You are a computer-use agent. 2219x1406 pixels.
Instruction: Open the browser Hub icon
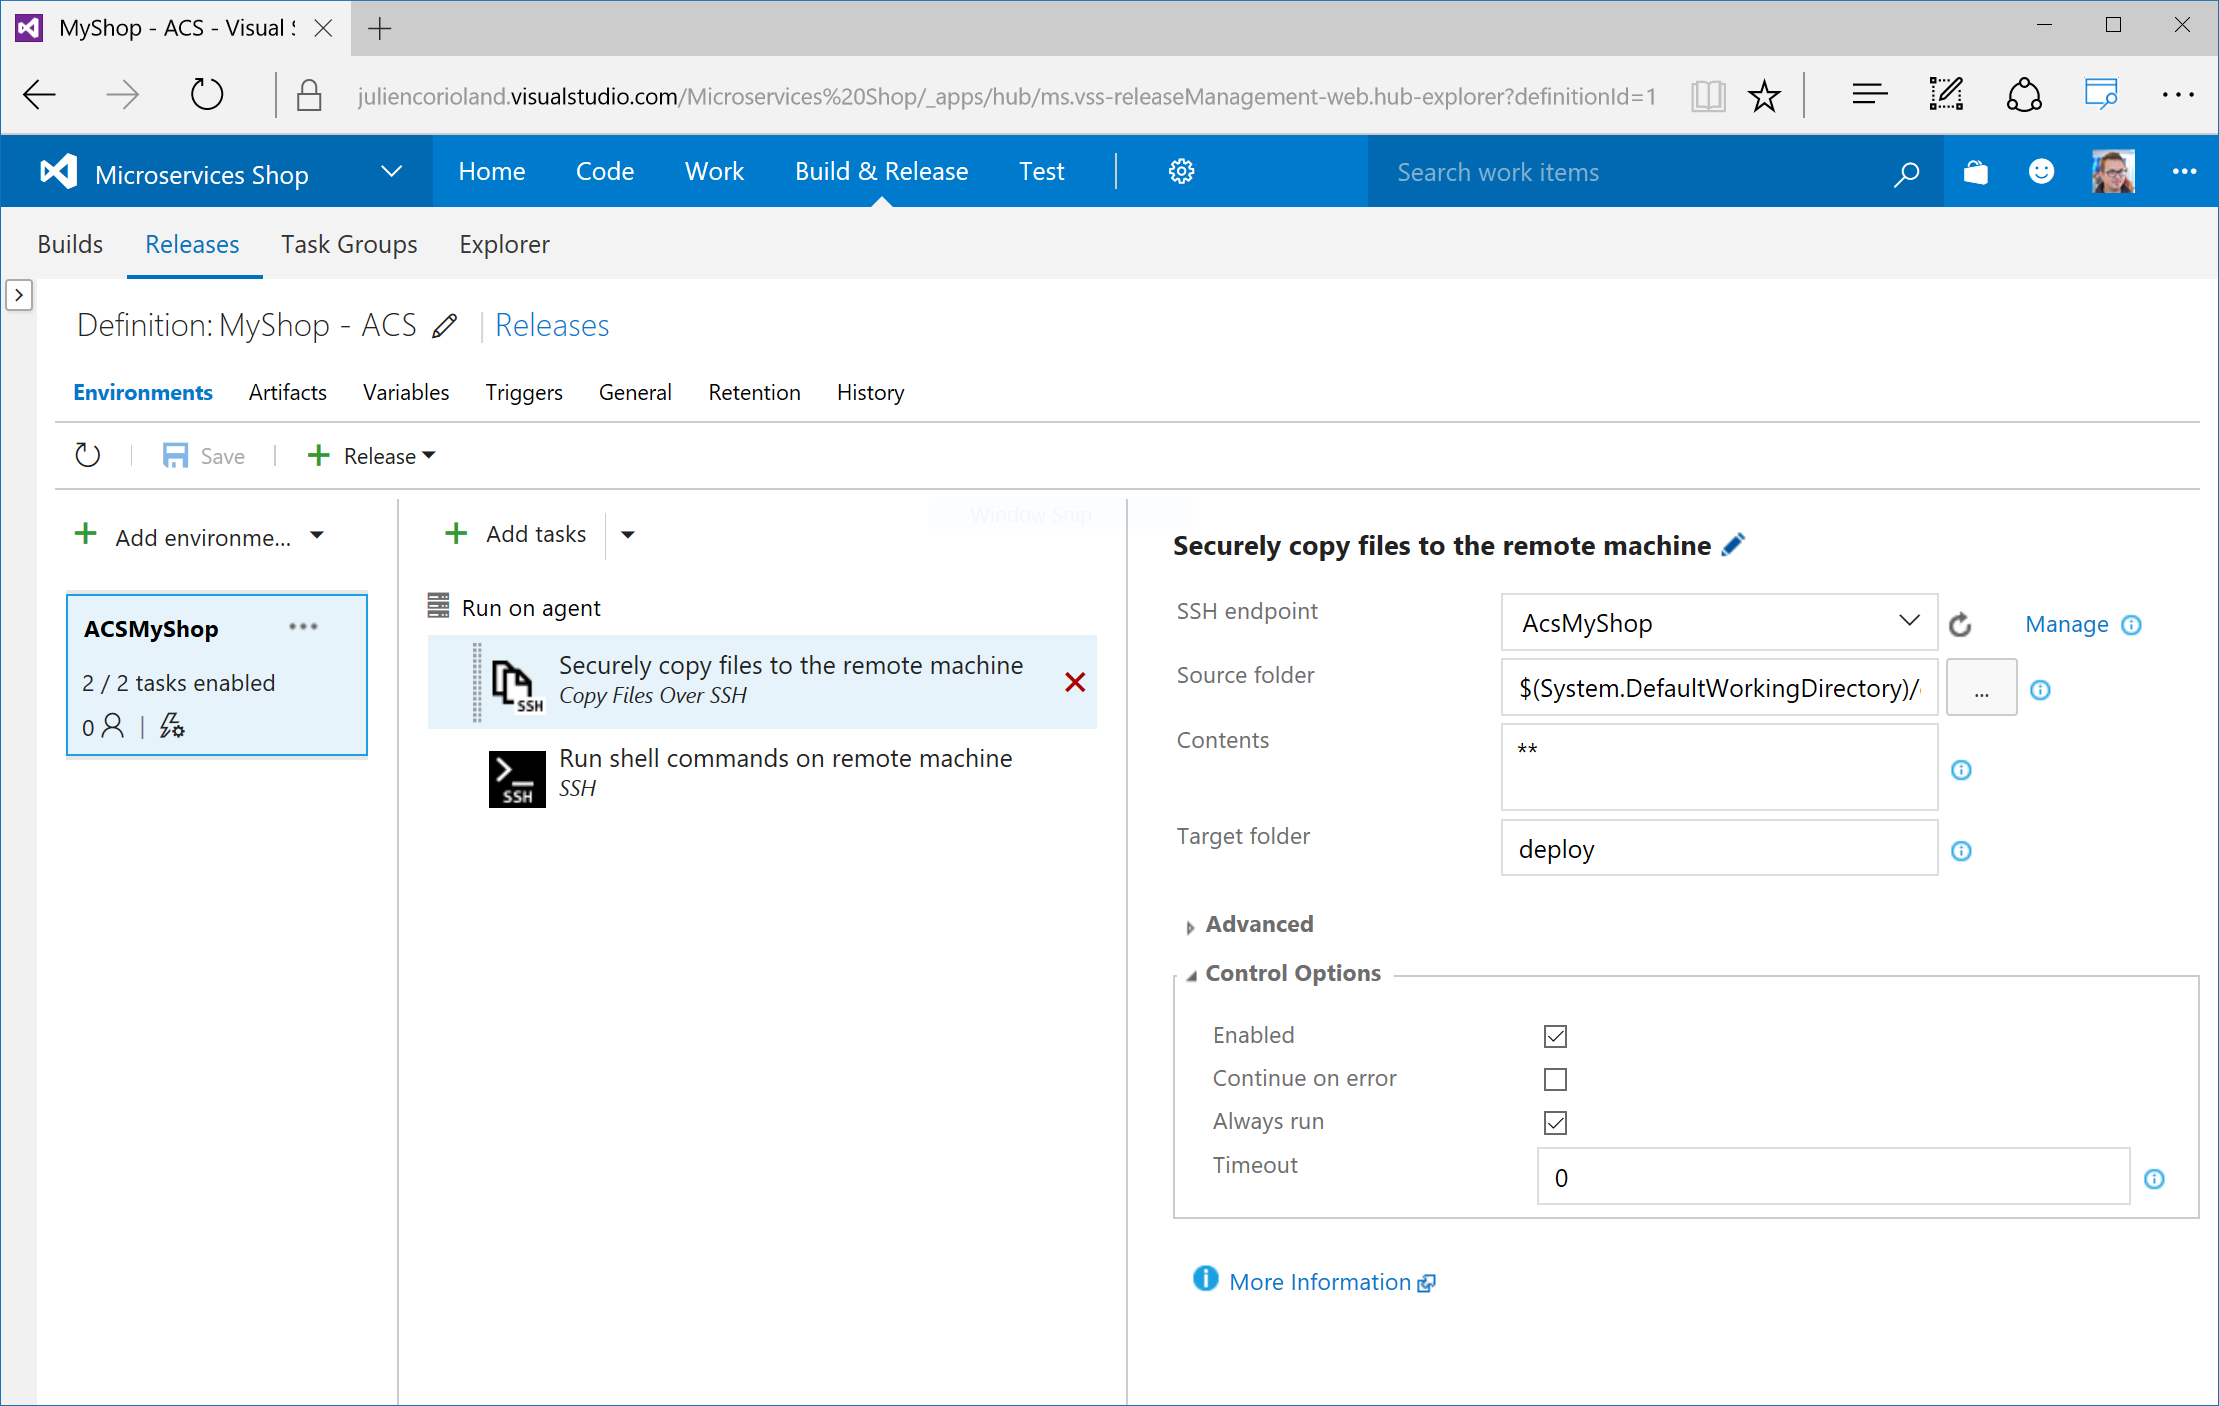tap(1869, 95)
